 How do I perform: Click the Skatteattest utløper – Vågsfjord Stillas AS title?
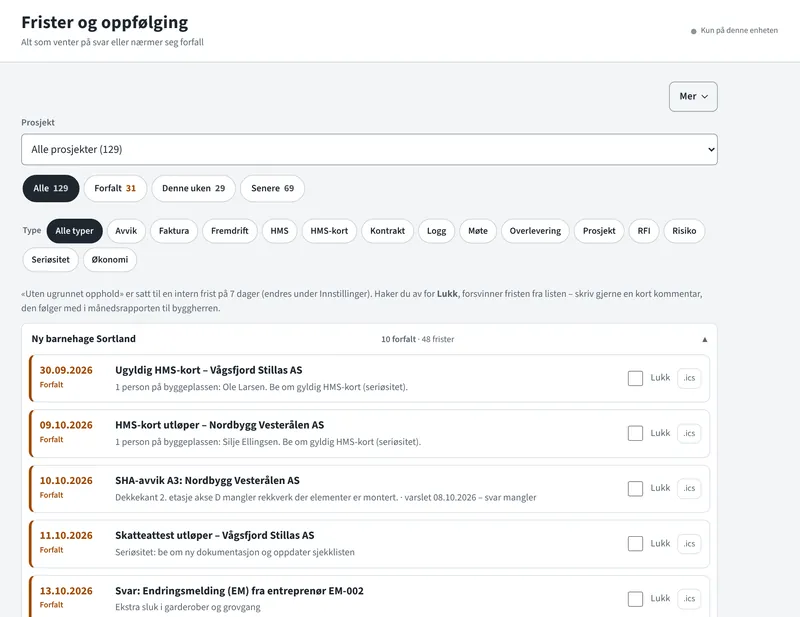tap(215, 536)
